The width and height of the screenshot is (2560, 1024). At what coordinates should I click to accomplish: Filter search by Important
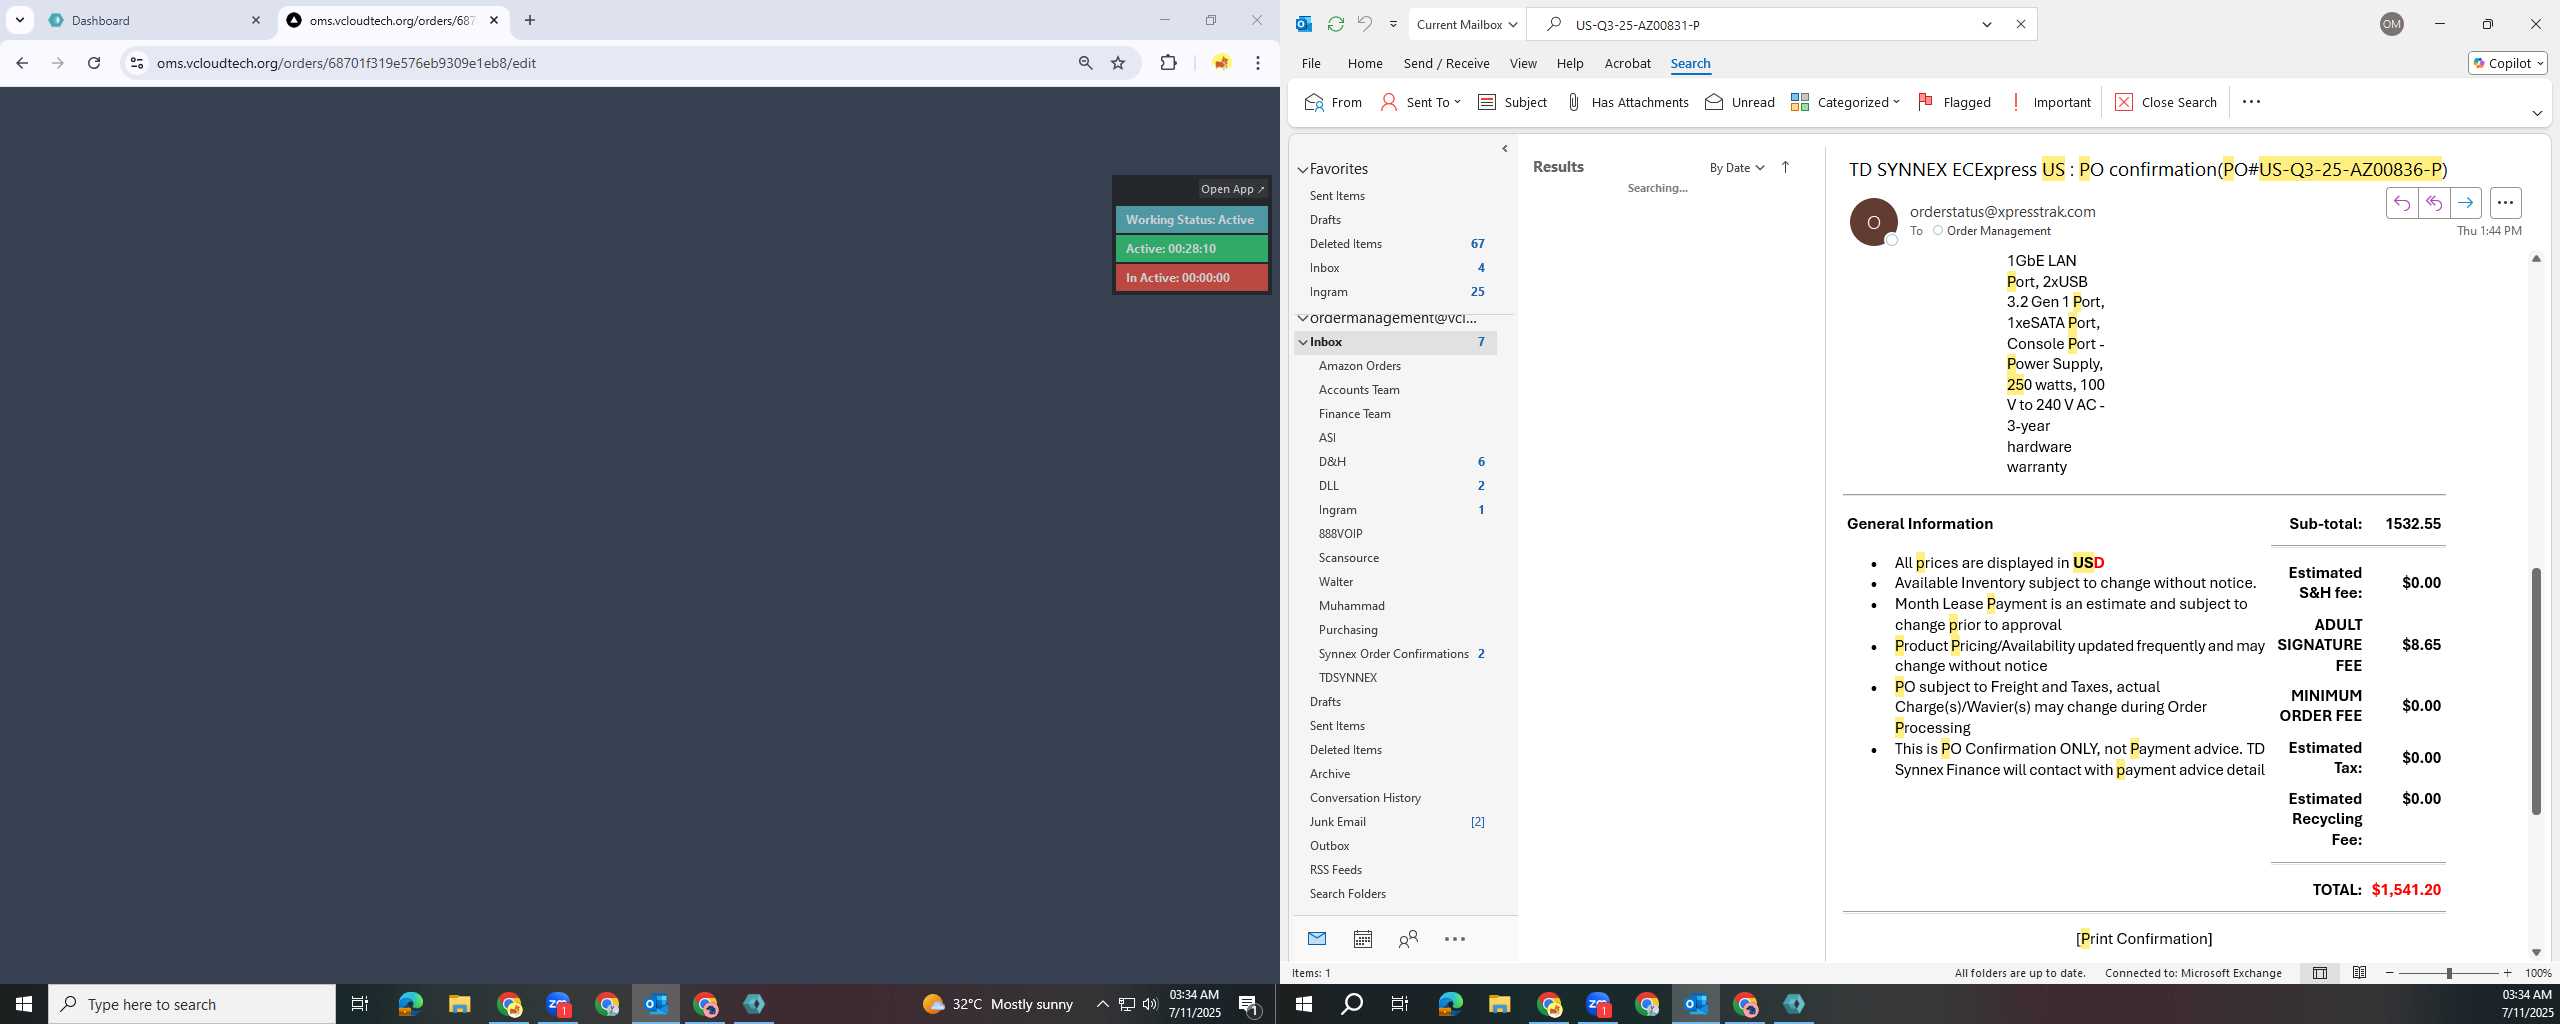[2050, 102]
